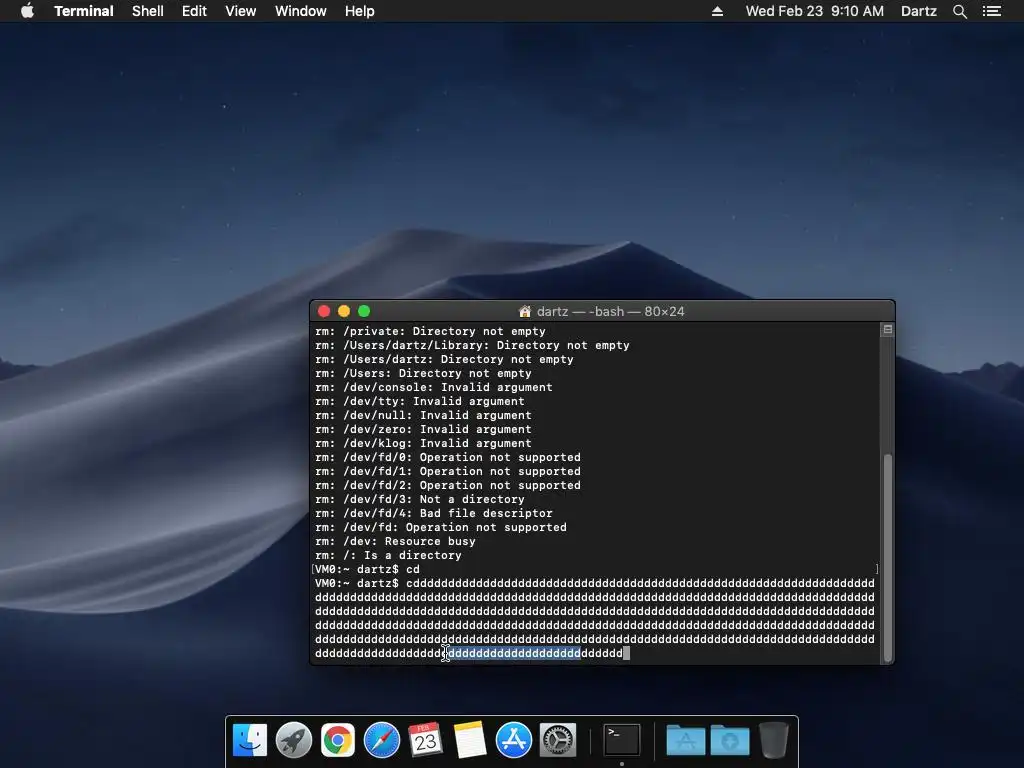
Task: Click the highlighted selected ddd text
Action: (x=514, y=653)
